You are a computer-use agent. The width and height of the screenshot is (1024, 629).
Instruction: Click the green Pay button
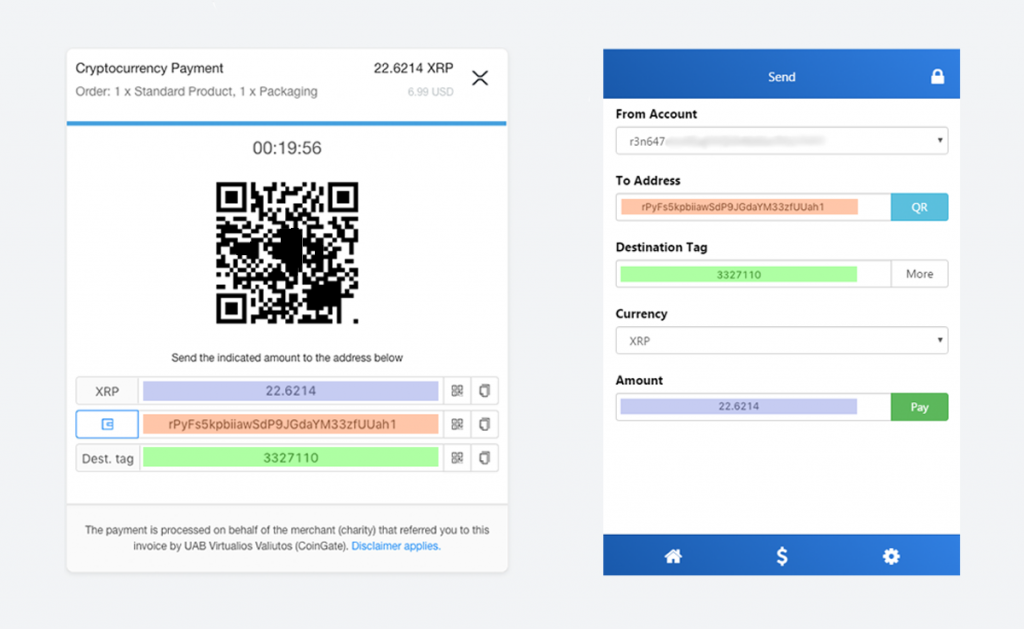click(x=920, y=407)
